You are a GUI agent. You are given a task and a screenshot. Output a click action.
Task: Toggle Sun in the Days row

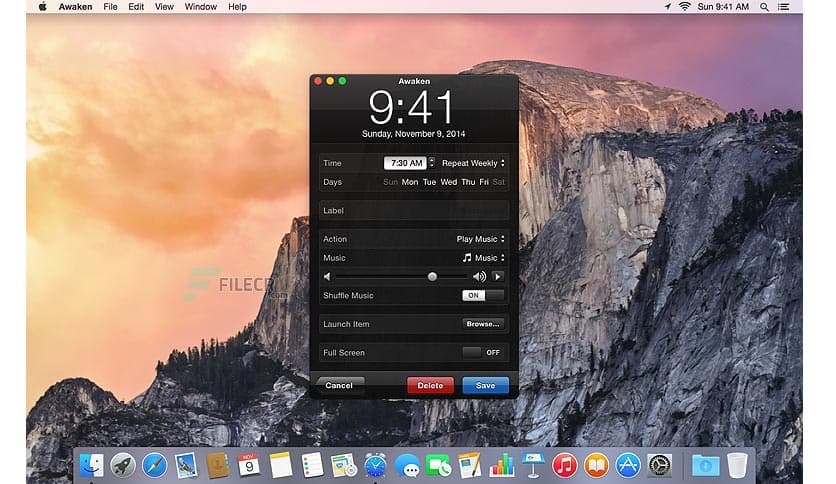click(x=390, y=182)
